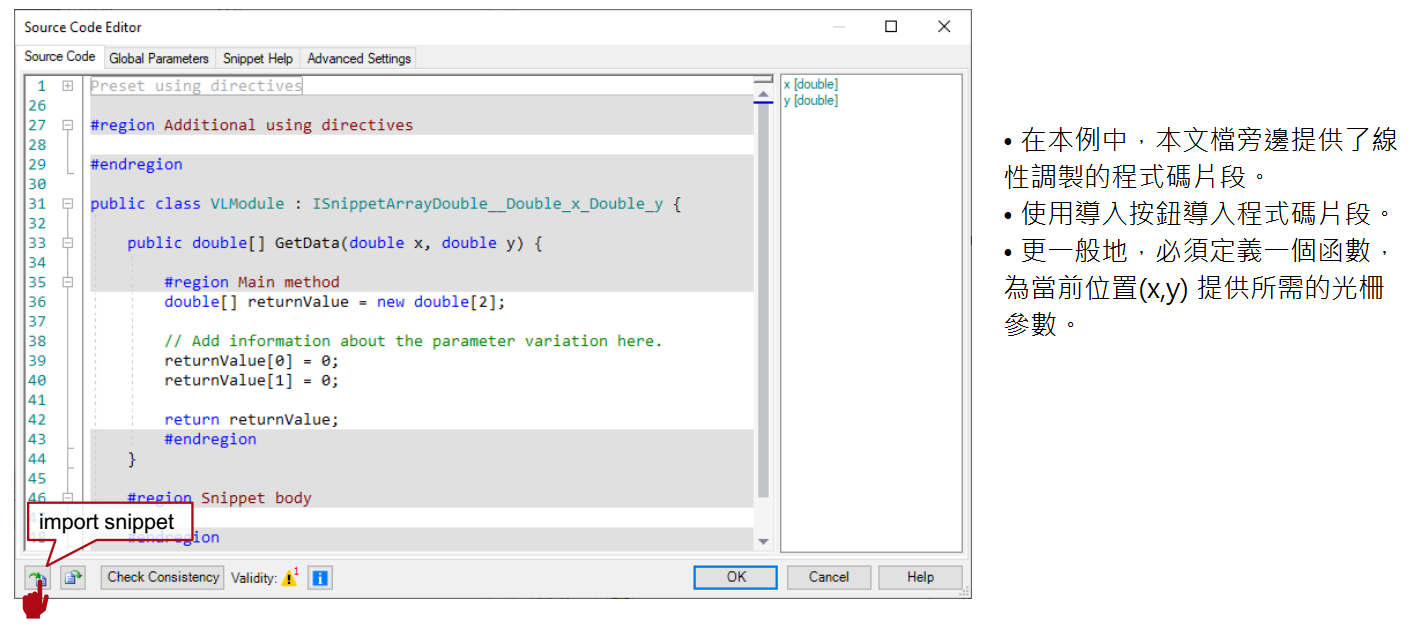Click the vertical scrollbar thumb in code editor
Screen dimensions: 1418x633
[x=764, y=300]
